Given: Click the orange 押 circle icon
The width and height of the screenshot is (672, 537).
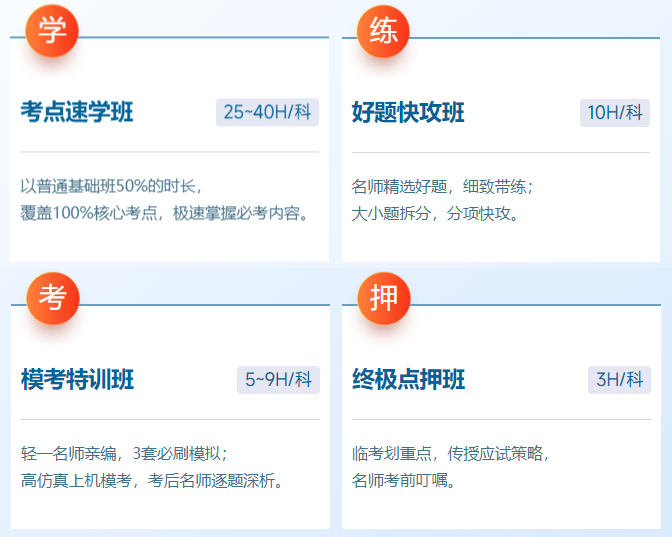Looking at the screenshot, I should click(383, 298).
